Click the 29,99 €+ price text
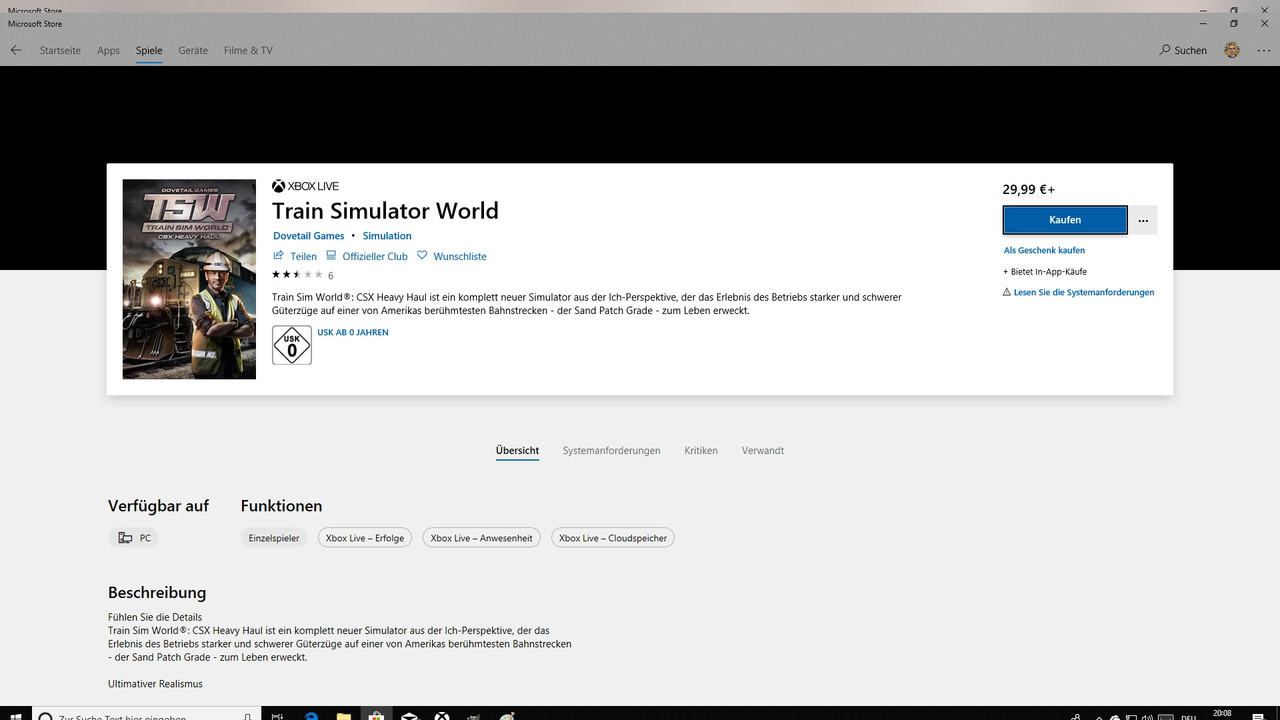1280x720 pixels. pos(1029,189)
